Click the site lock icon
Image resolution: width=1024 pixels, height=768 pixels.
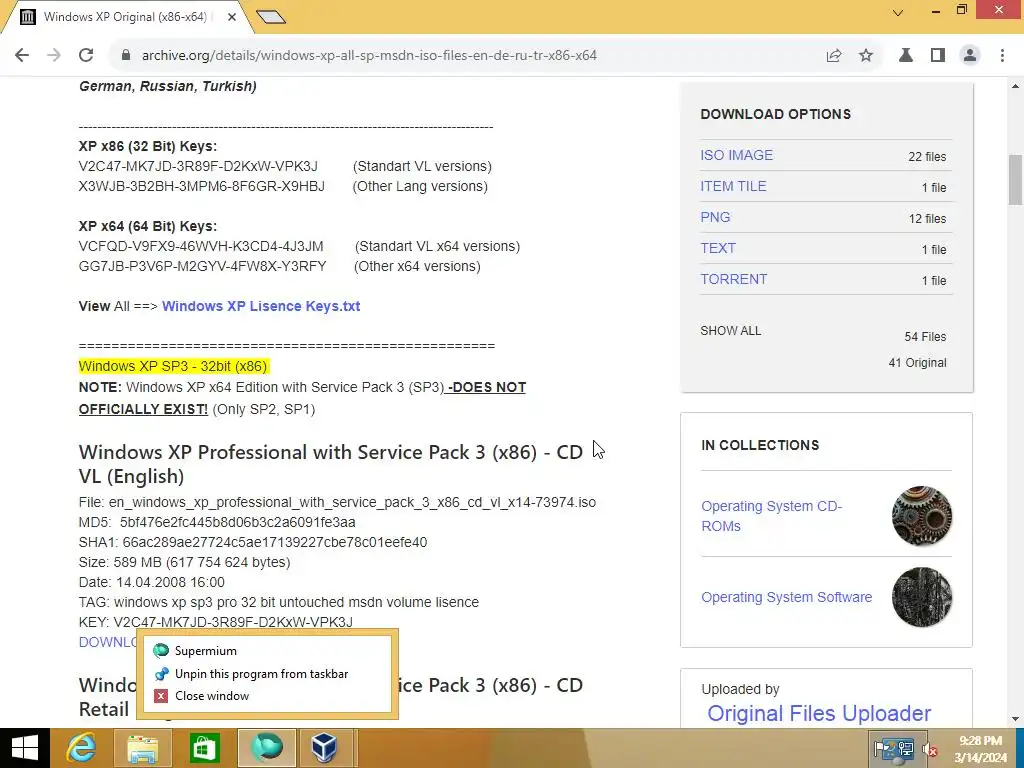(x=126, y=56)
